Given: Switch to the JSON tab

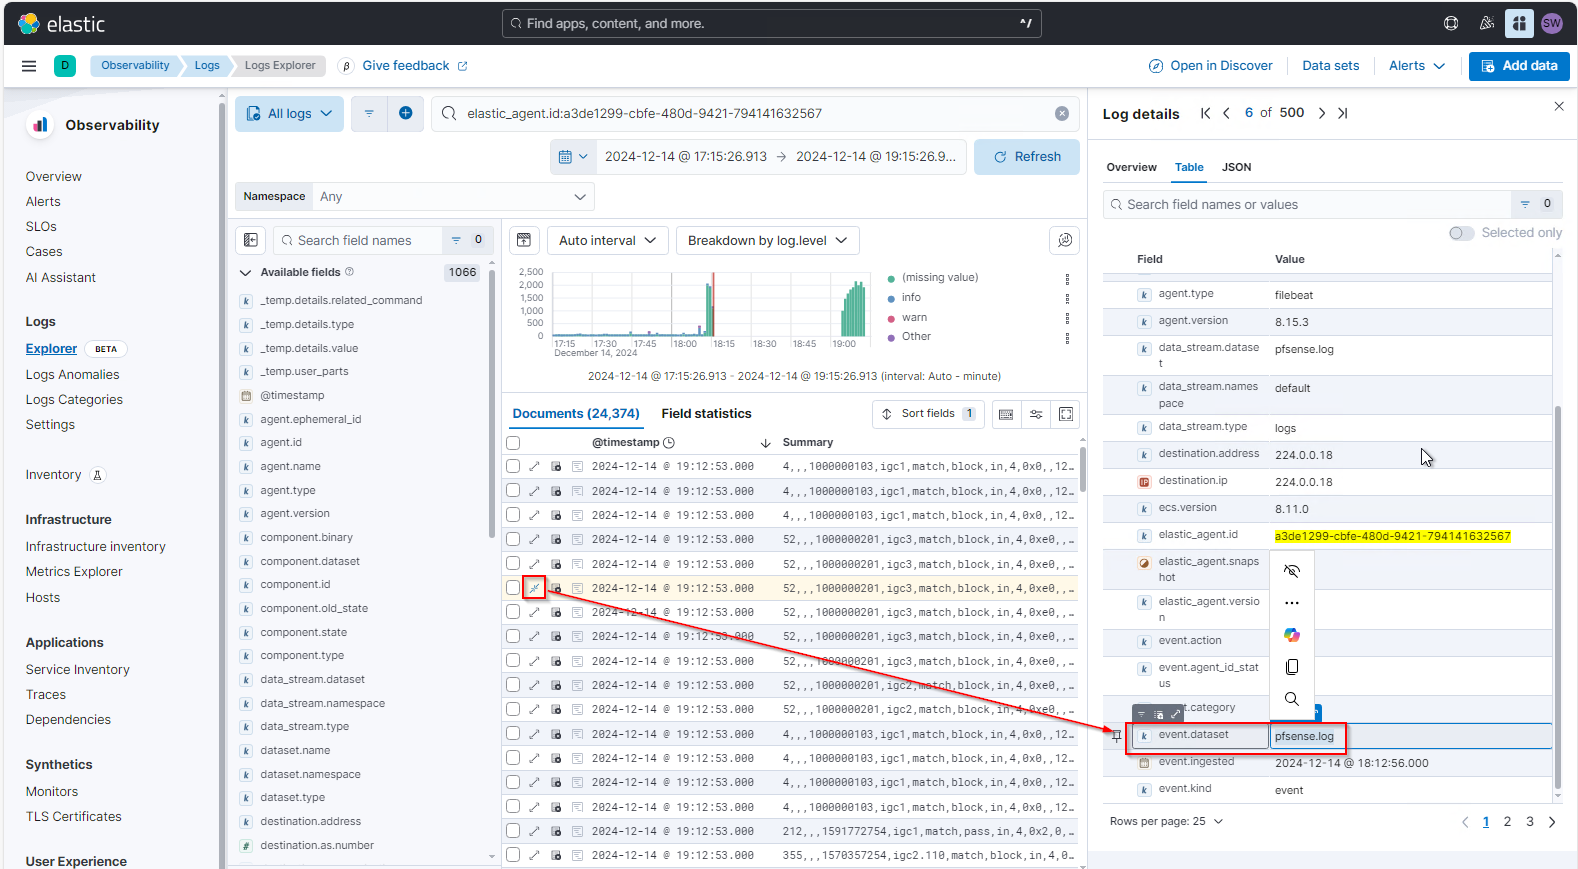Looking at the screenshot, I should 1236,167.
